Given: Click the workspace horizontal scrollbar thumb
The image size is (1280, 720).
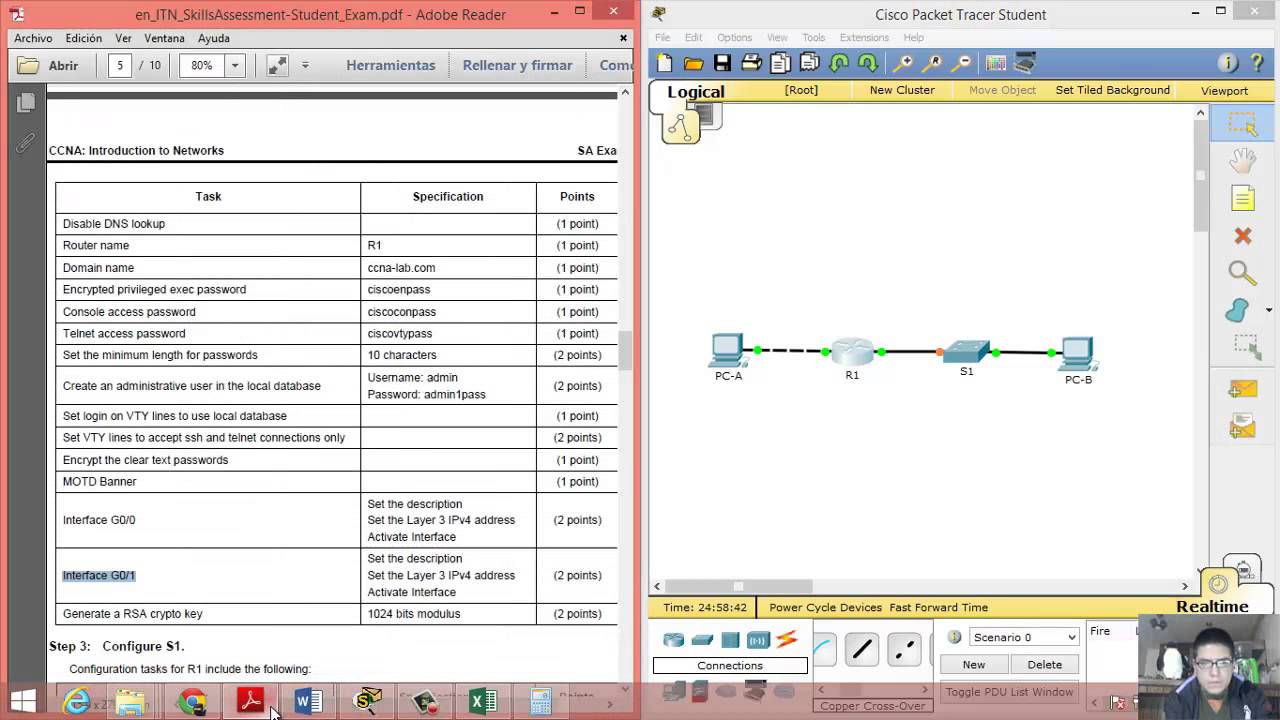Looking at the screenshot, I should coord(739,586).
